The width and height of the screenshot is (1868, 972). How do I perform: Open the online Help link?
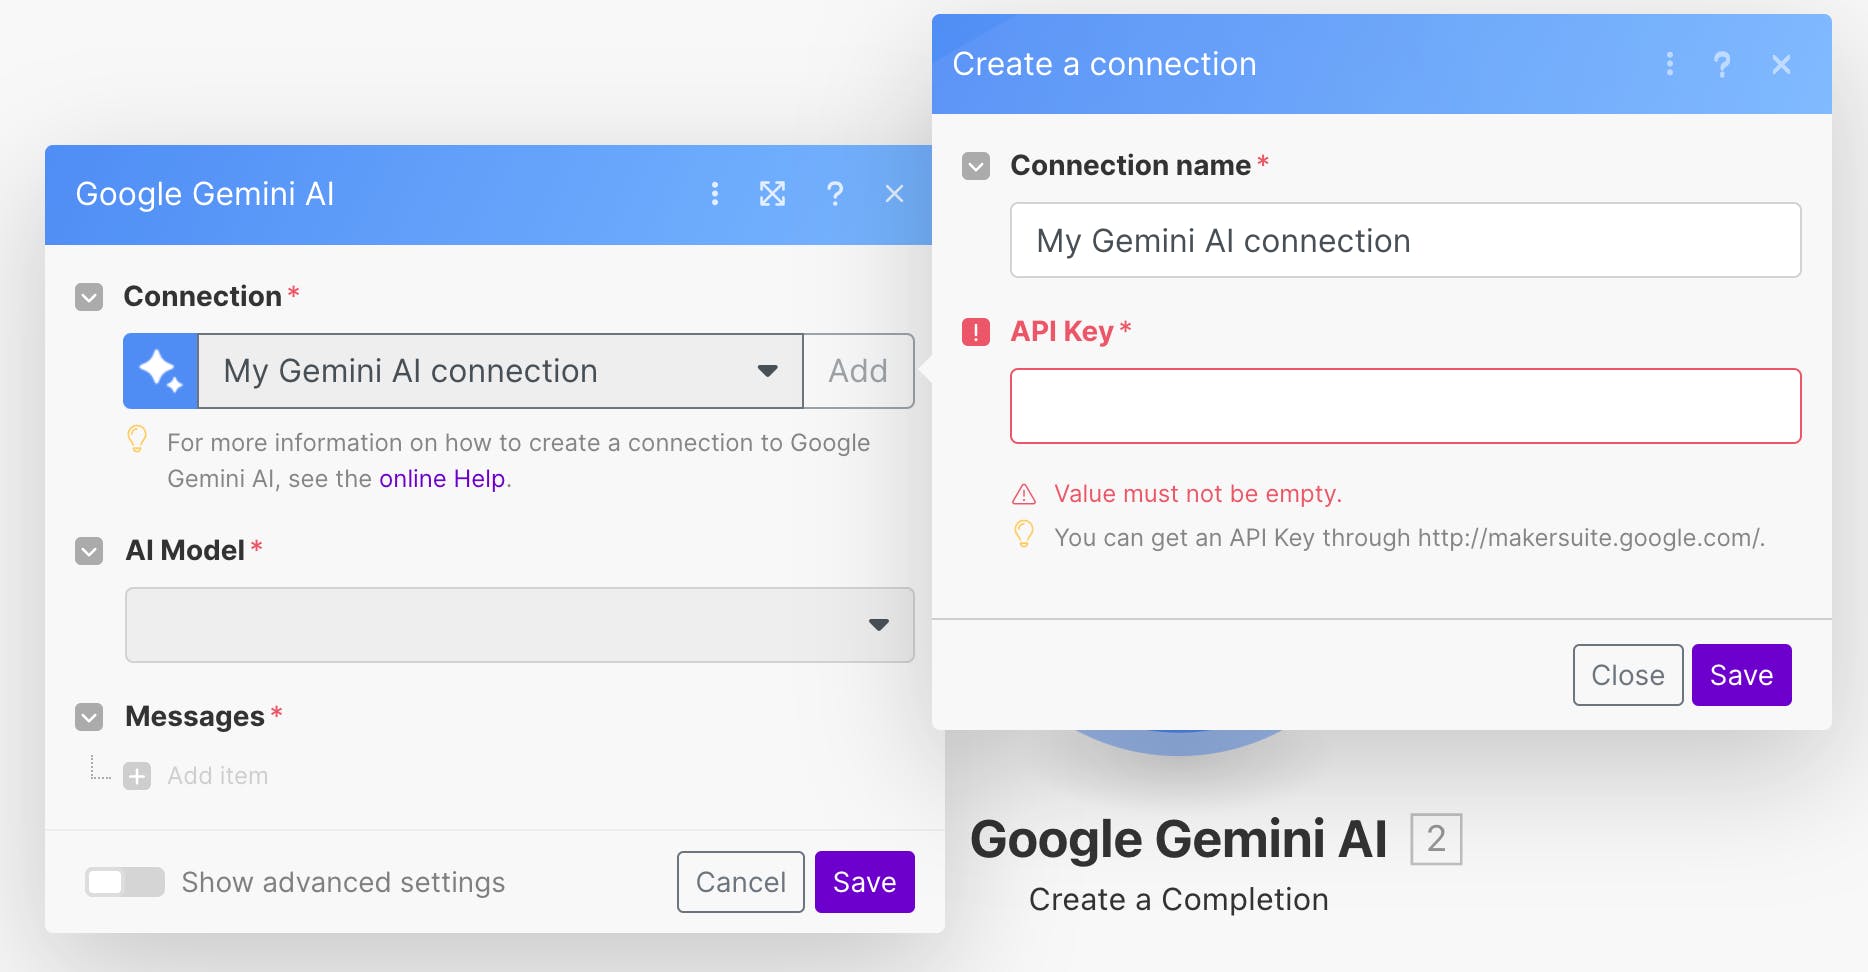tap(441, 479)
